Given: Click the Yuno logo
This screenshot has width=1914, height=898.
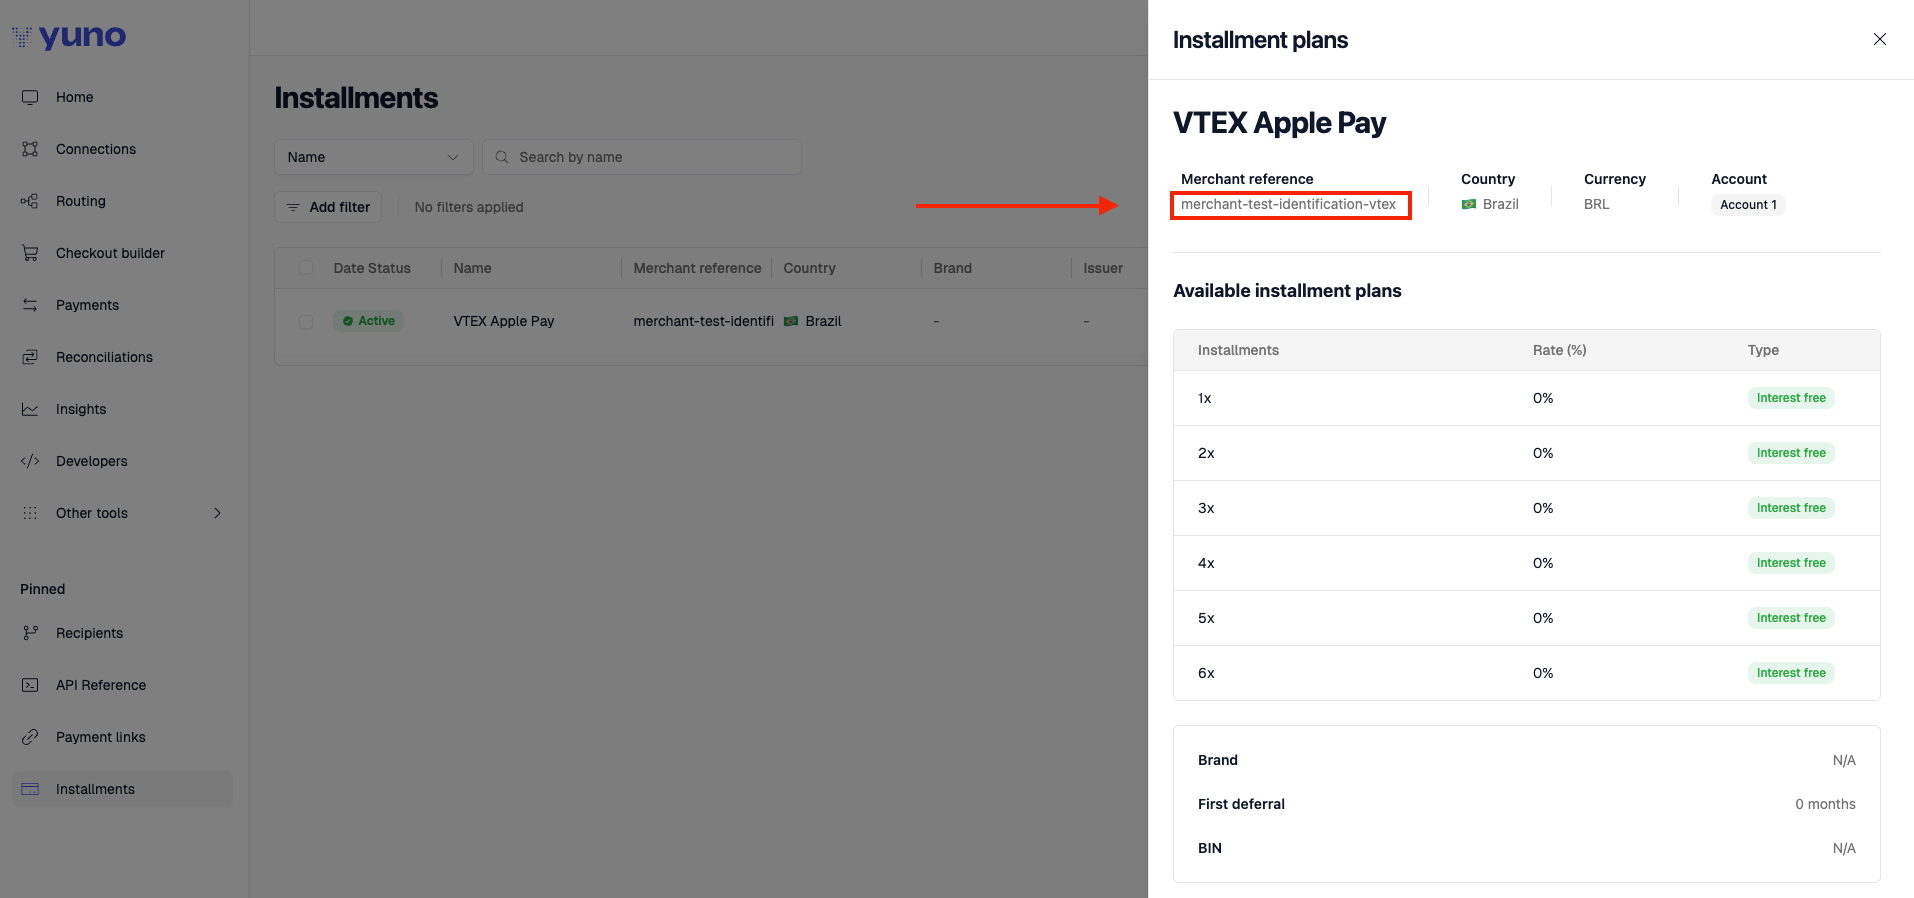Looking at the screenshot, I should [69, 37].
